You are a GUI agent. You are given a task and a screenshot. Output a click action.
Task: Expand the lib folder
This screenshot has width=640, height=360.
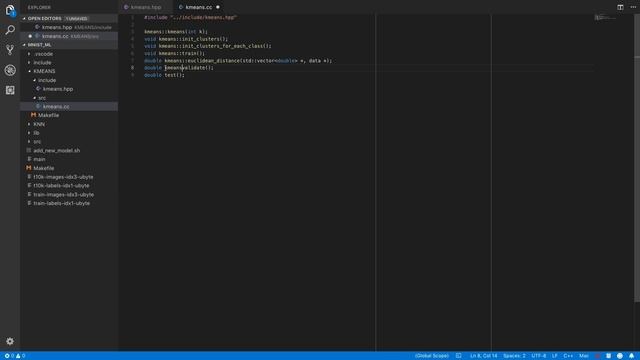click(36, 133)
